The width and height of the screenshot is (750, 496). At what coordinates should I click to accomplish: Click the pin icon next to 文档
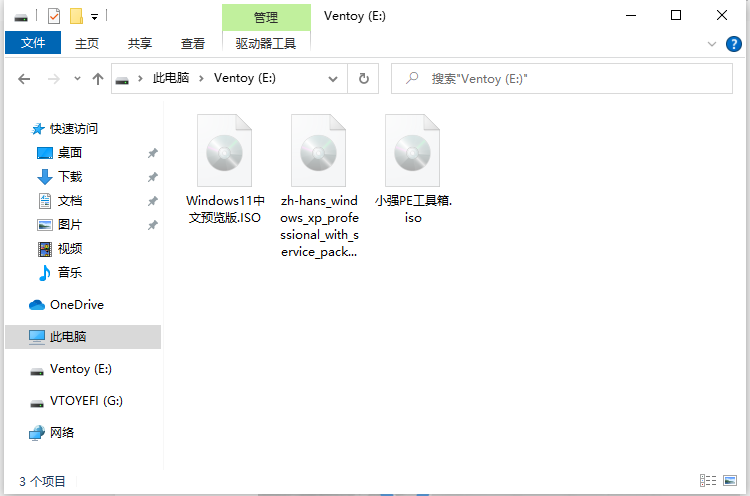[153, 201]
